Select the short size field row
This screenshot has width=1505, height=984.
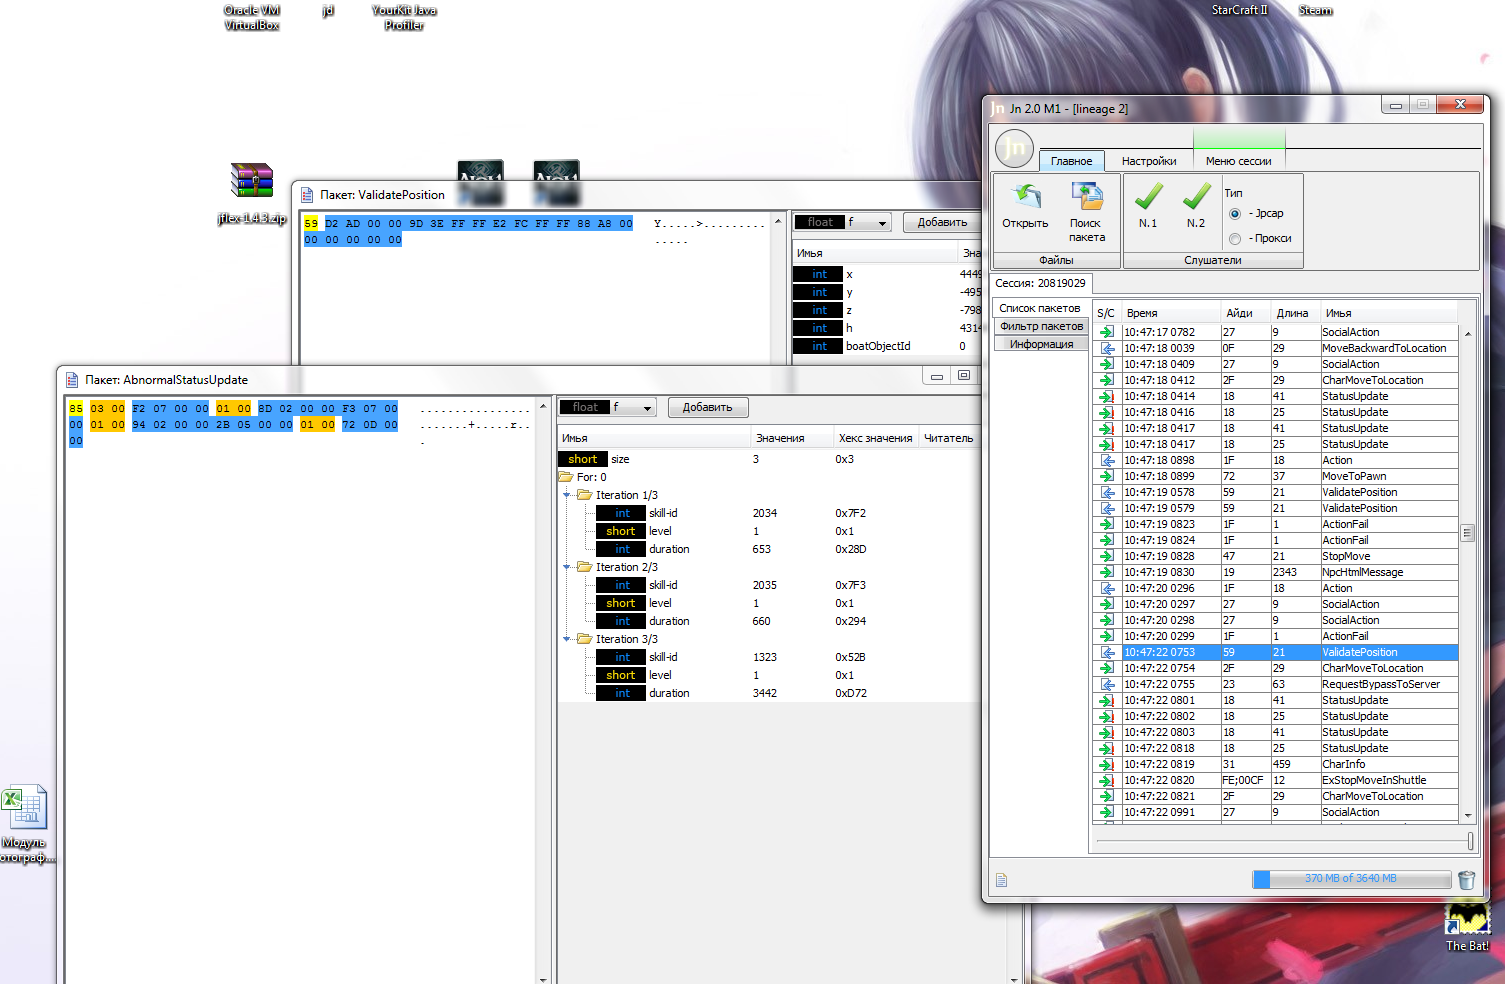click(768, 459)
